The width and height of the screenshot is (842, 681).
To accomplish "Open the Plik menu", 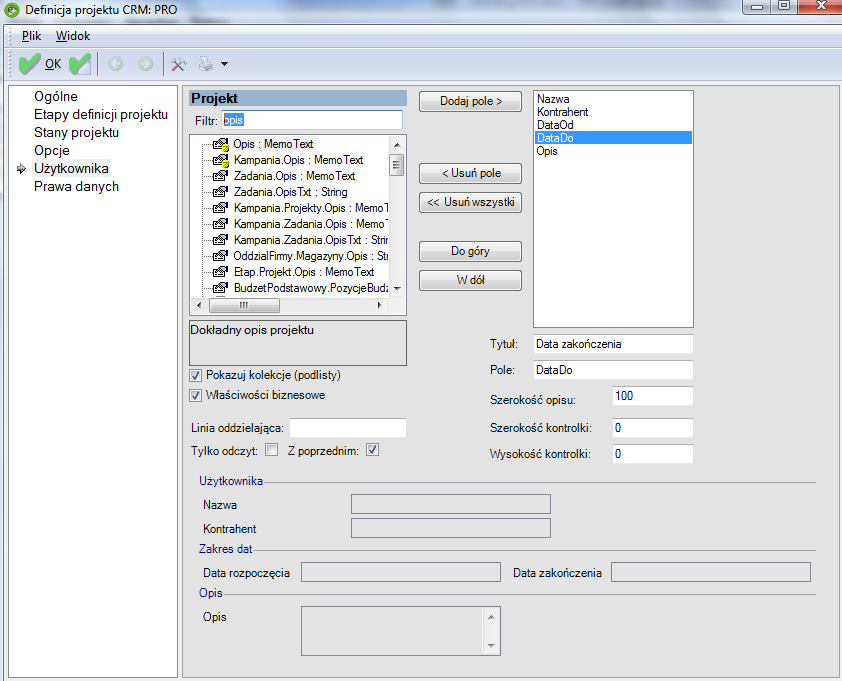I will 31,36.
